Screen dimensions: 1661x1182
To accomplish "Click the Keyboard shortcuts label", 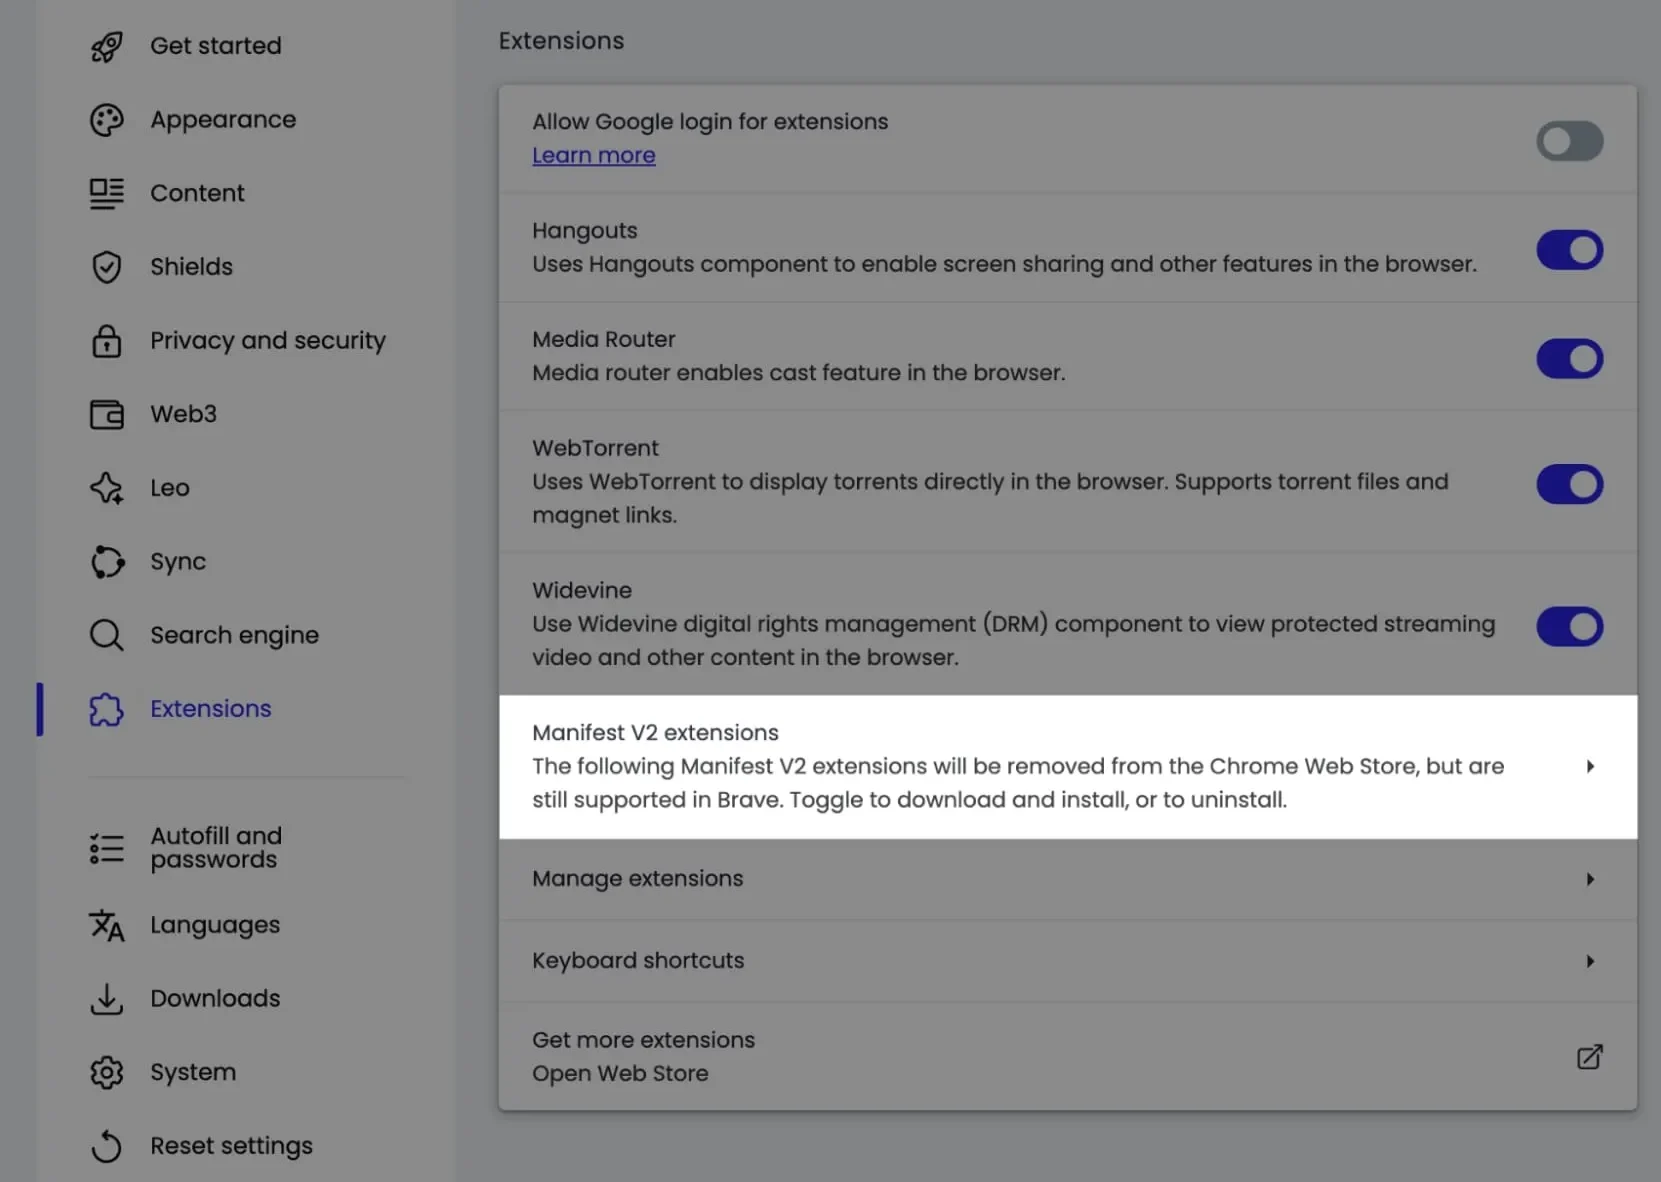I will click(x=638, y=961).
